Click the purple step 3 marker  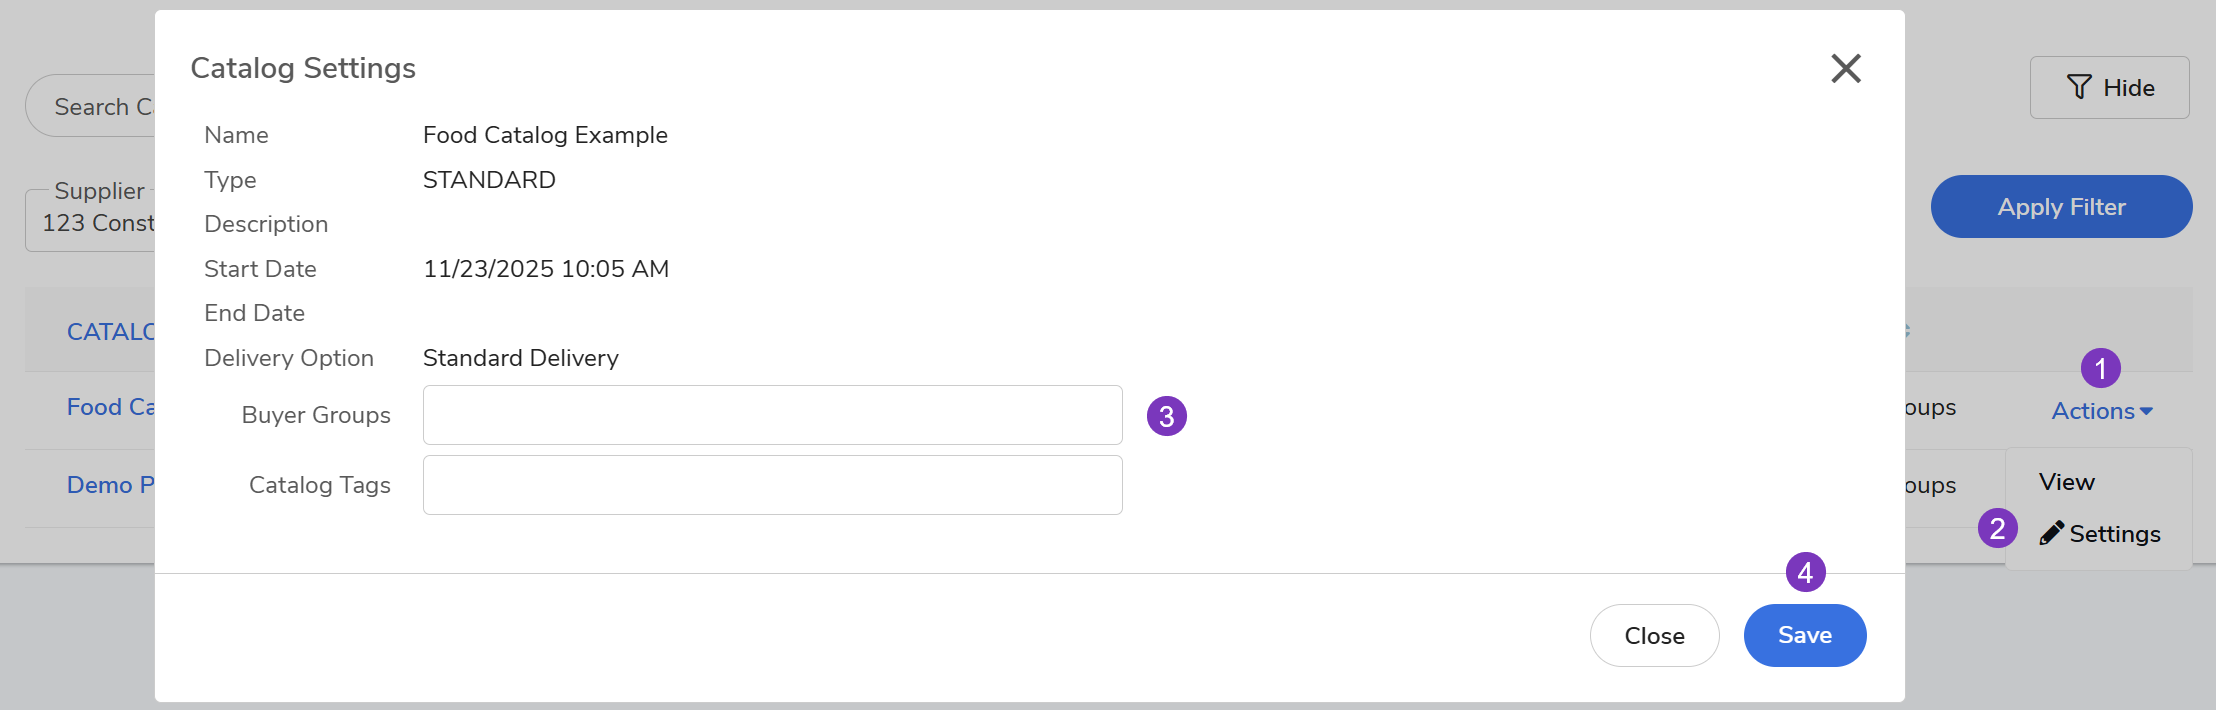pos(1166,416)
